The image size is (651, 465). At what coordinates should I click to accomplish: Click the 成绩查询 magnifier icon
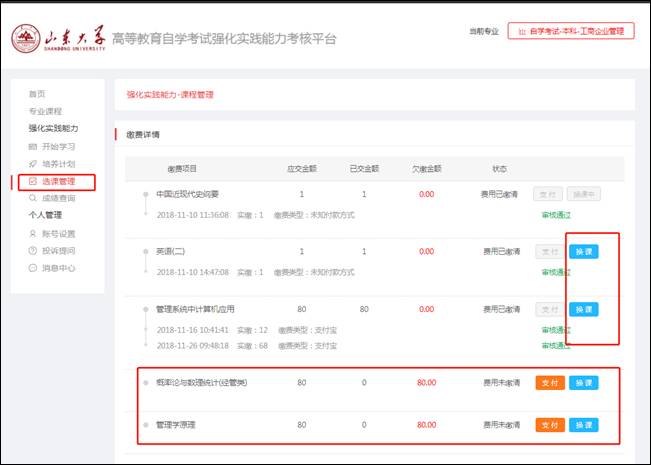pos(33,198)
